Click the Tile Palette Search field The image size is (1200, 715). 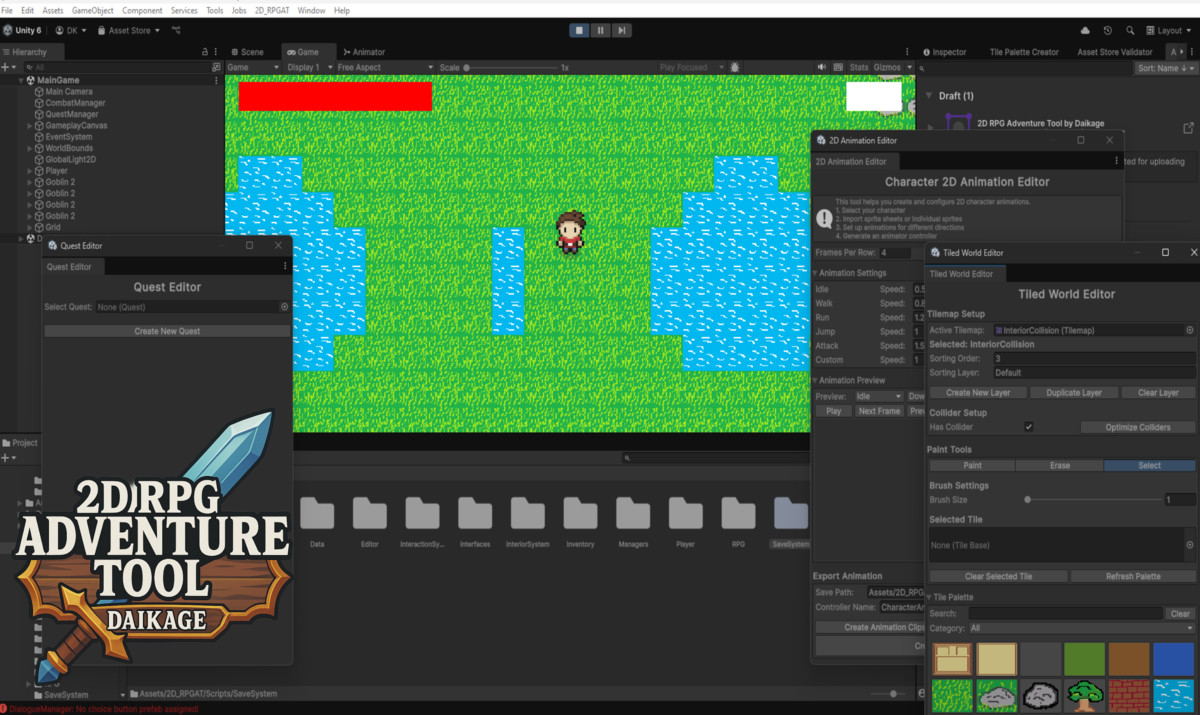pos(1065,613)
